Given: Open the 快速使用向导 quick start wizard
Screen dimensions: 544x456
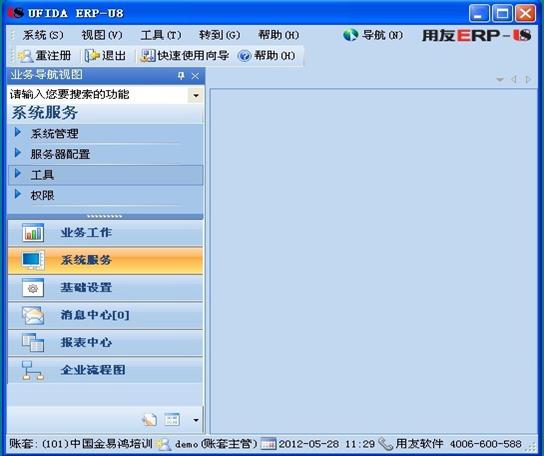Looking at the screenshot, I should tap(184, 56).
